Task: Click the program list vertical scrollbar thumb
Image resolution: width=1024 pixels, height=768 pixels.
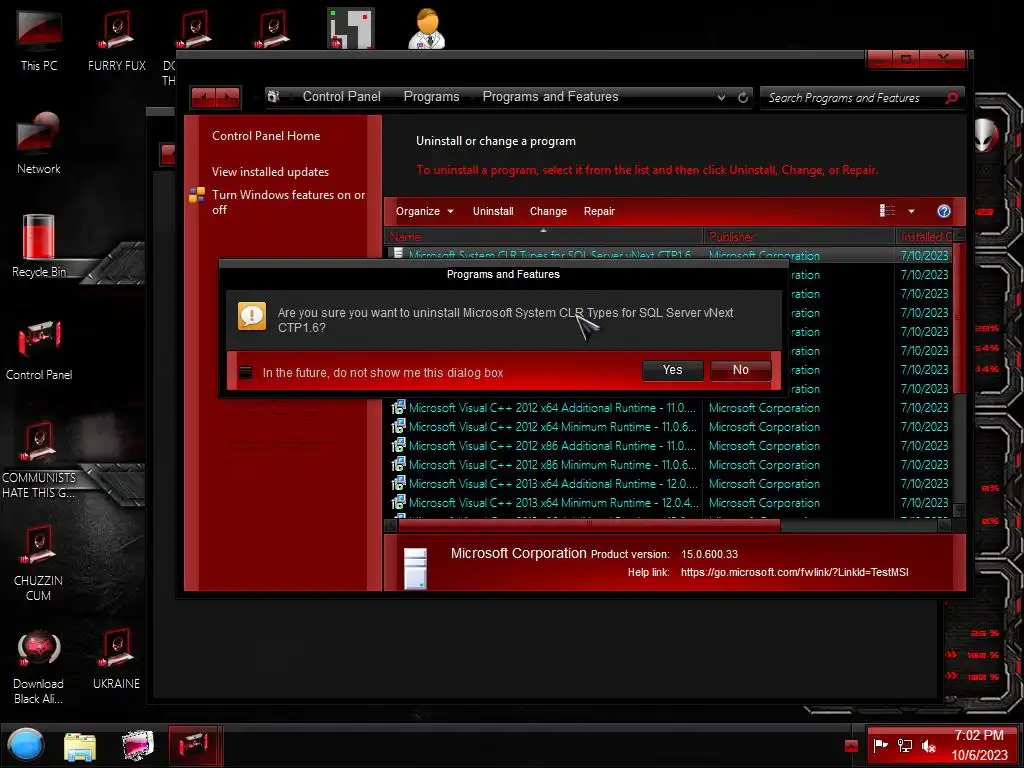Action: [959, 318]
